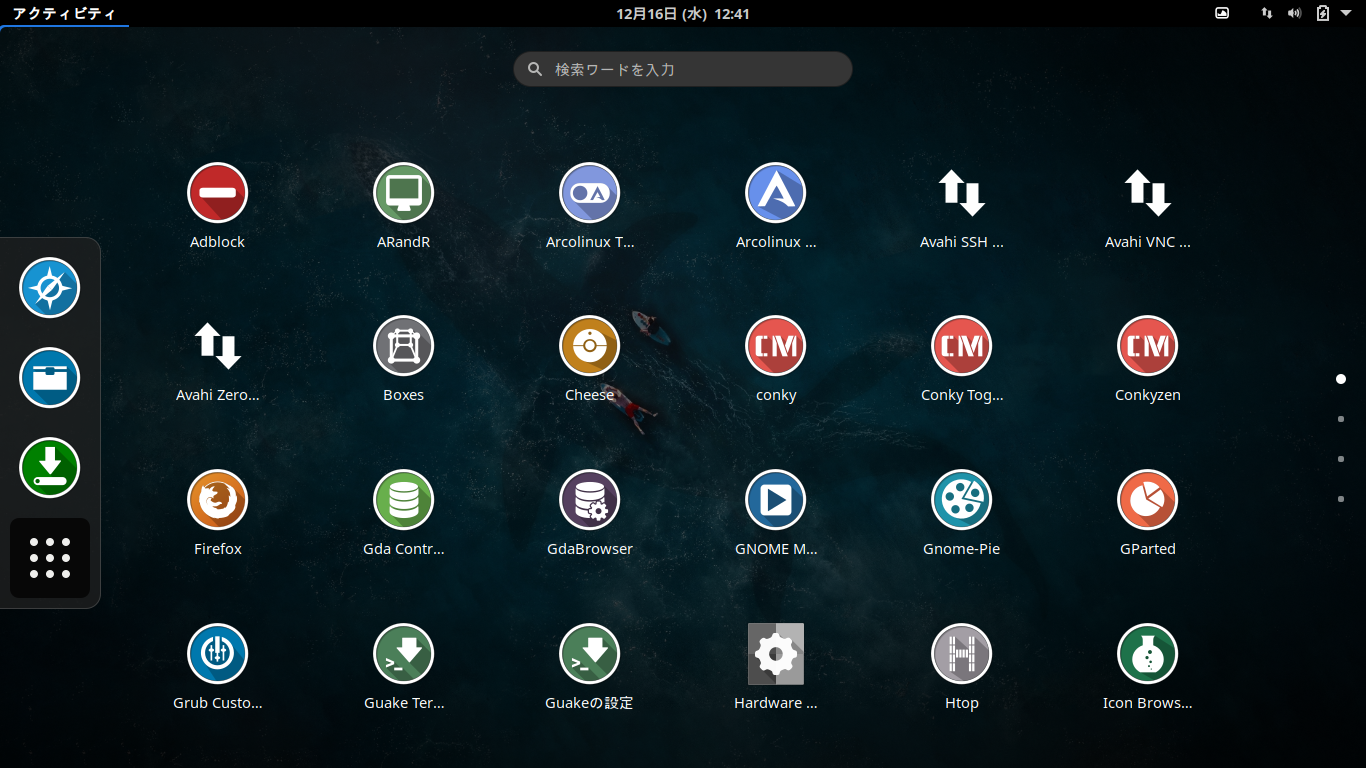1366x768 pixels.
Task: Open Avahi SSH server browser
Action: click(961, 193)
